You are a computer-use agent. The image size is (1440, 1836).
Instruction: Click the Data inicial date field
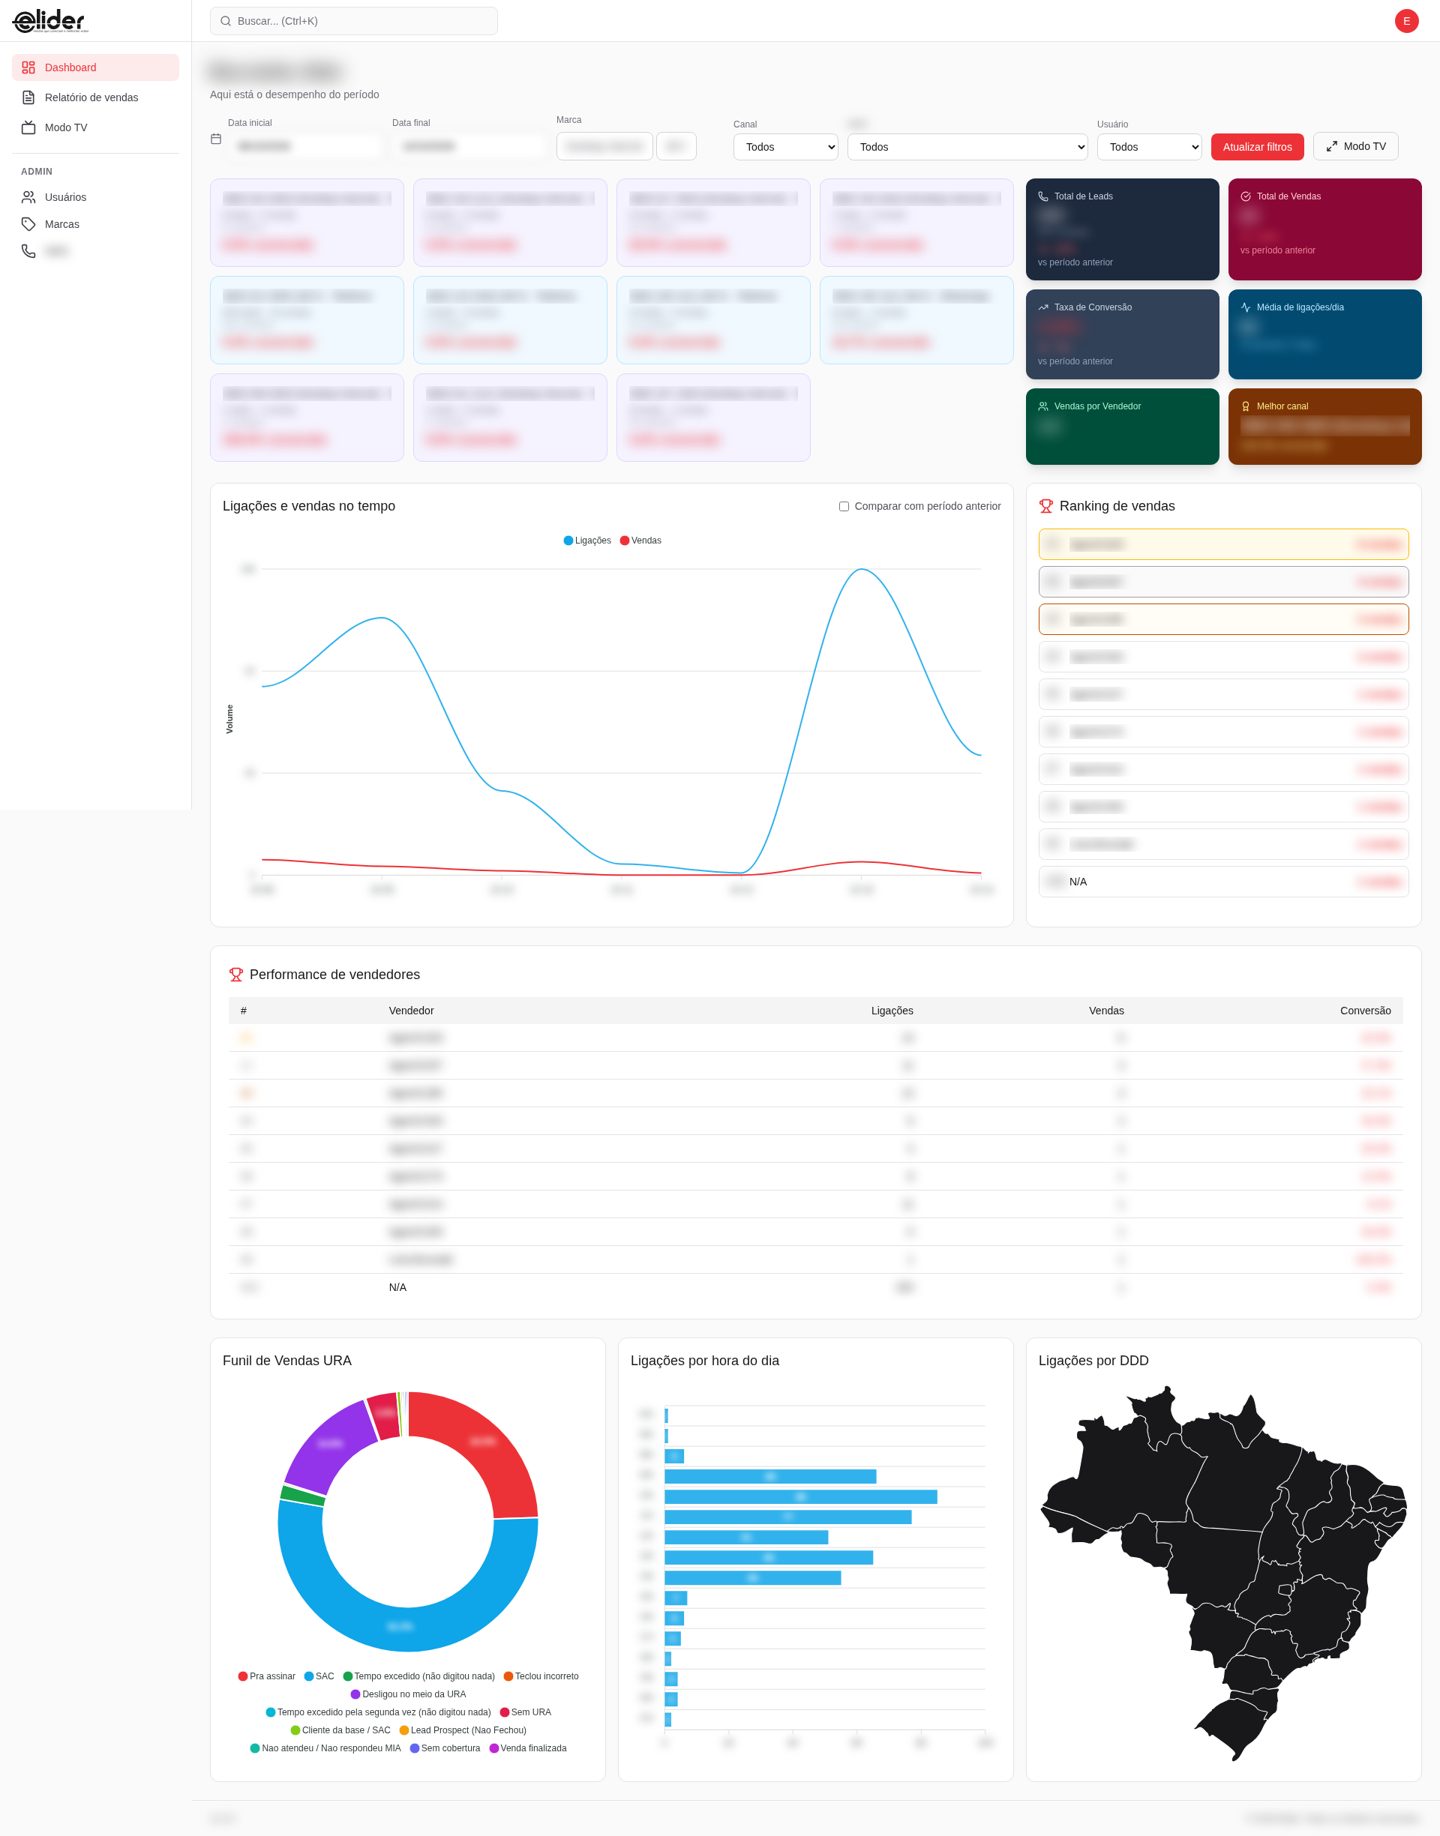305,146
